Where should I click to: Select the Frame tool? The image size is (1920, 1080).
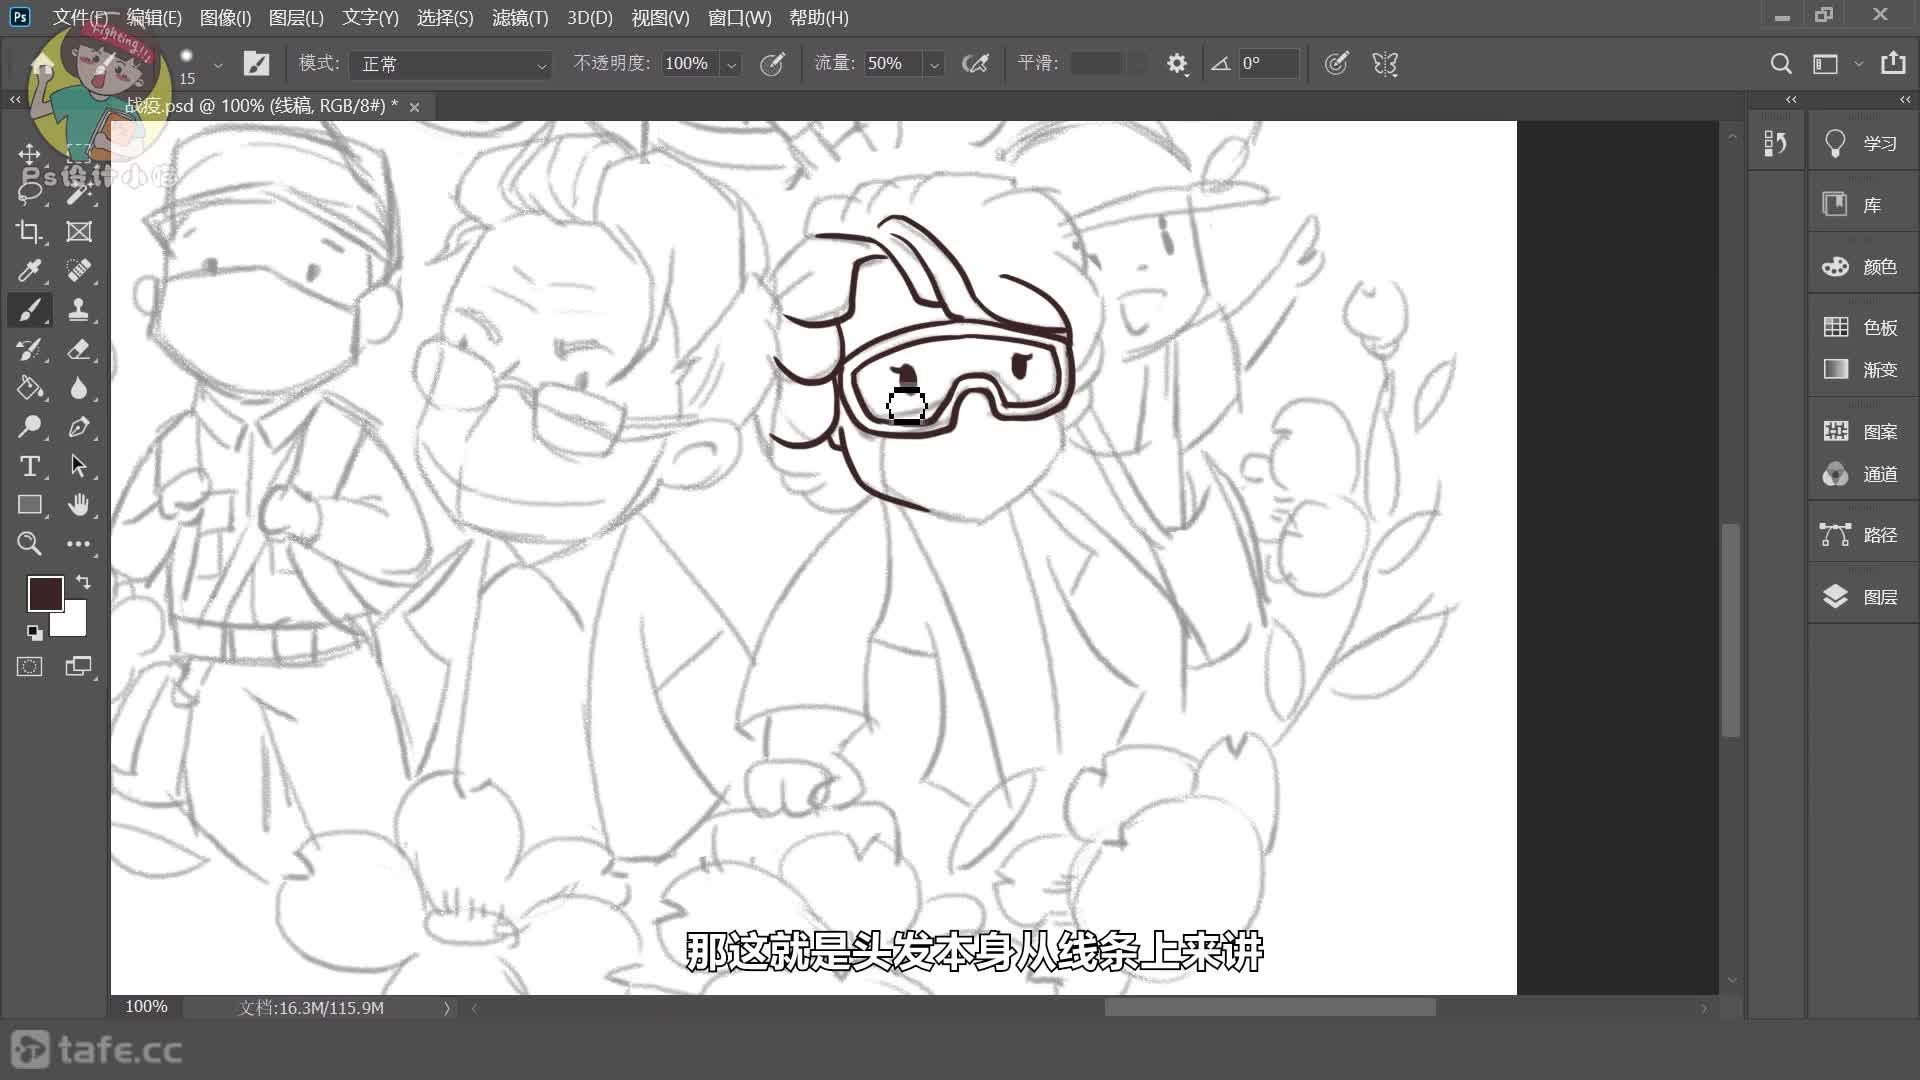pos(79,231)
